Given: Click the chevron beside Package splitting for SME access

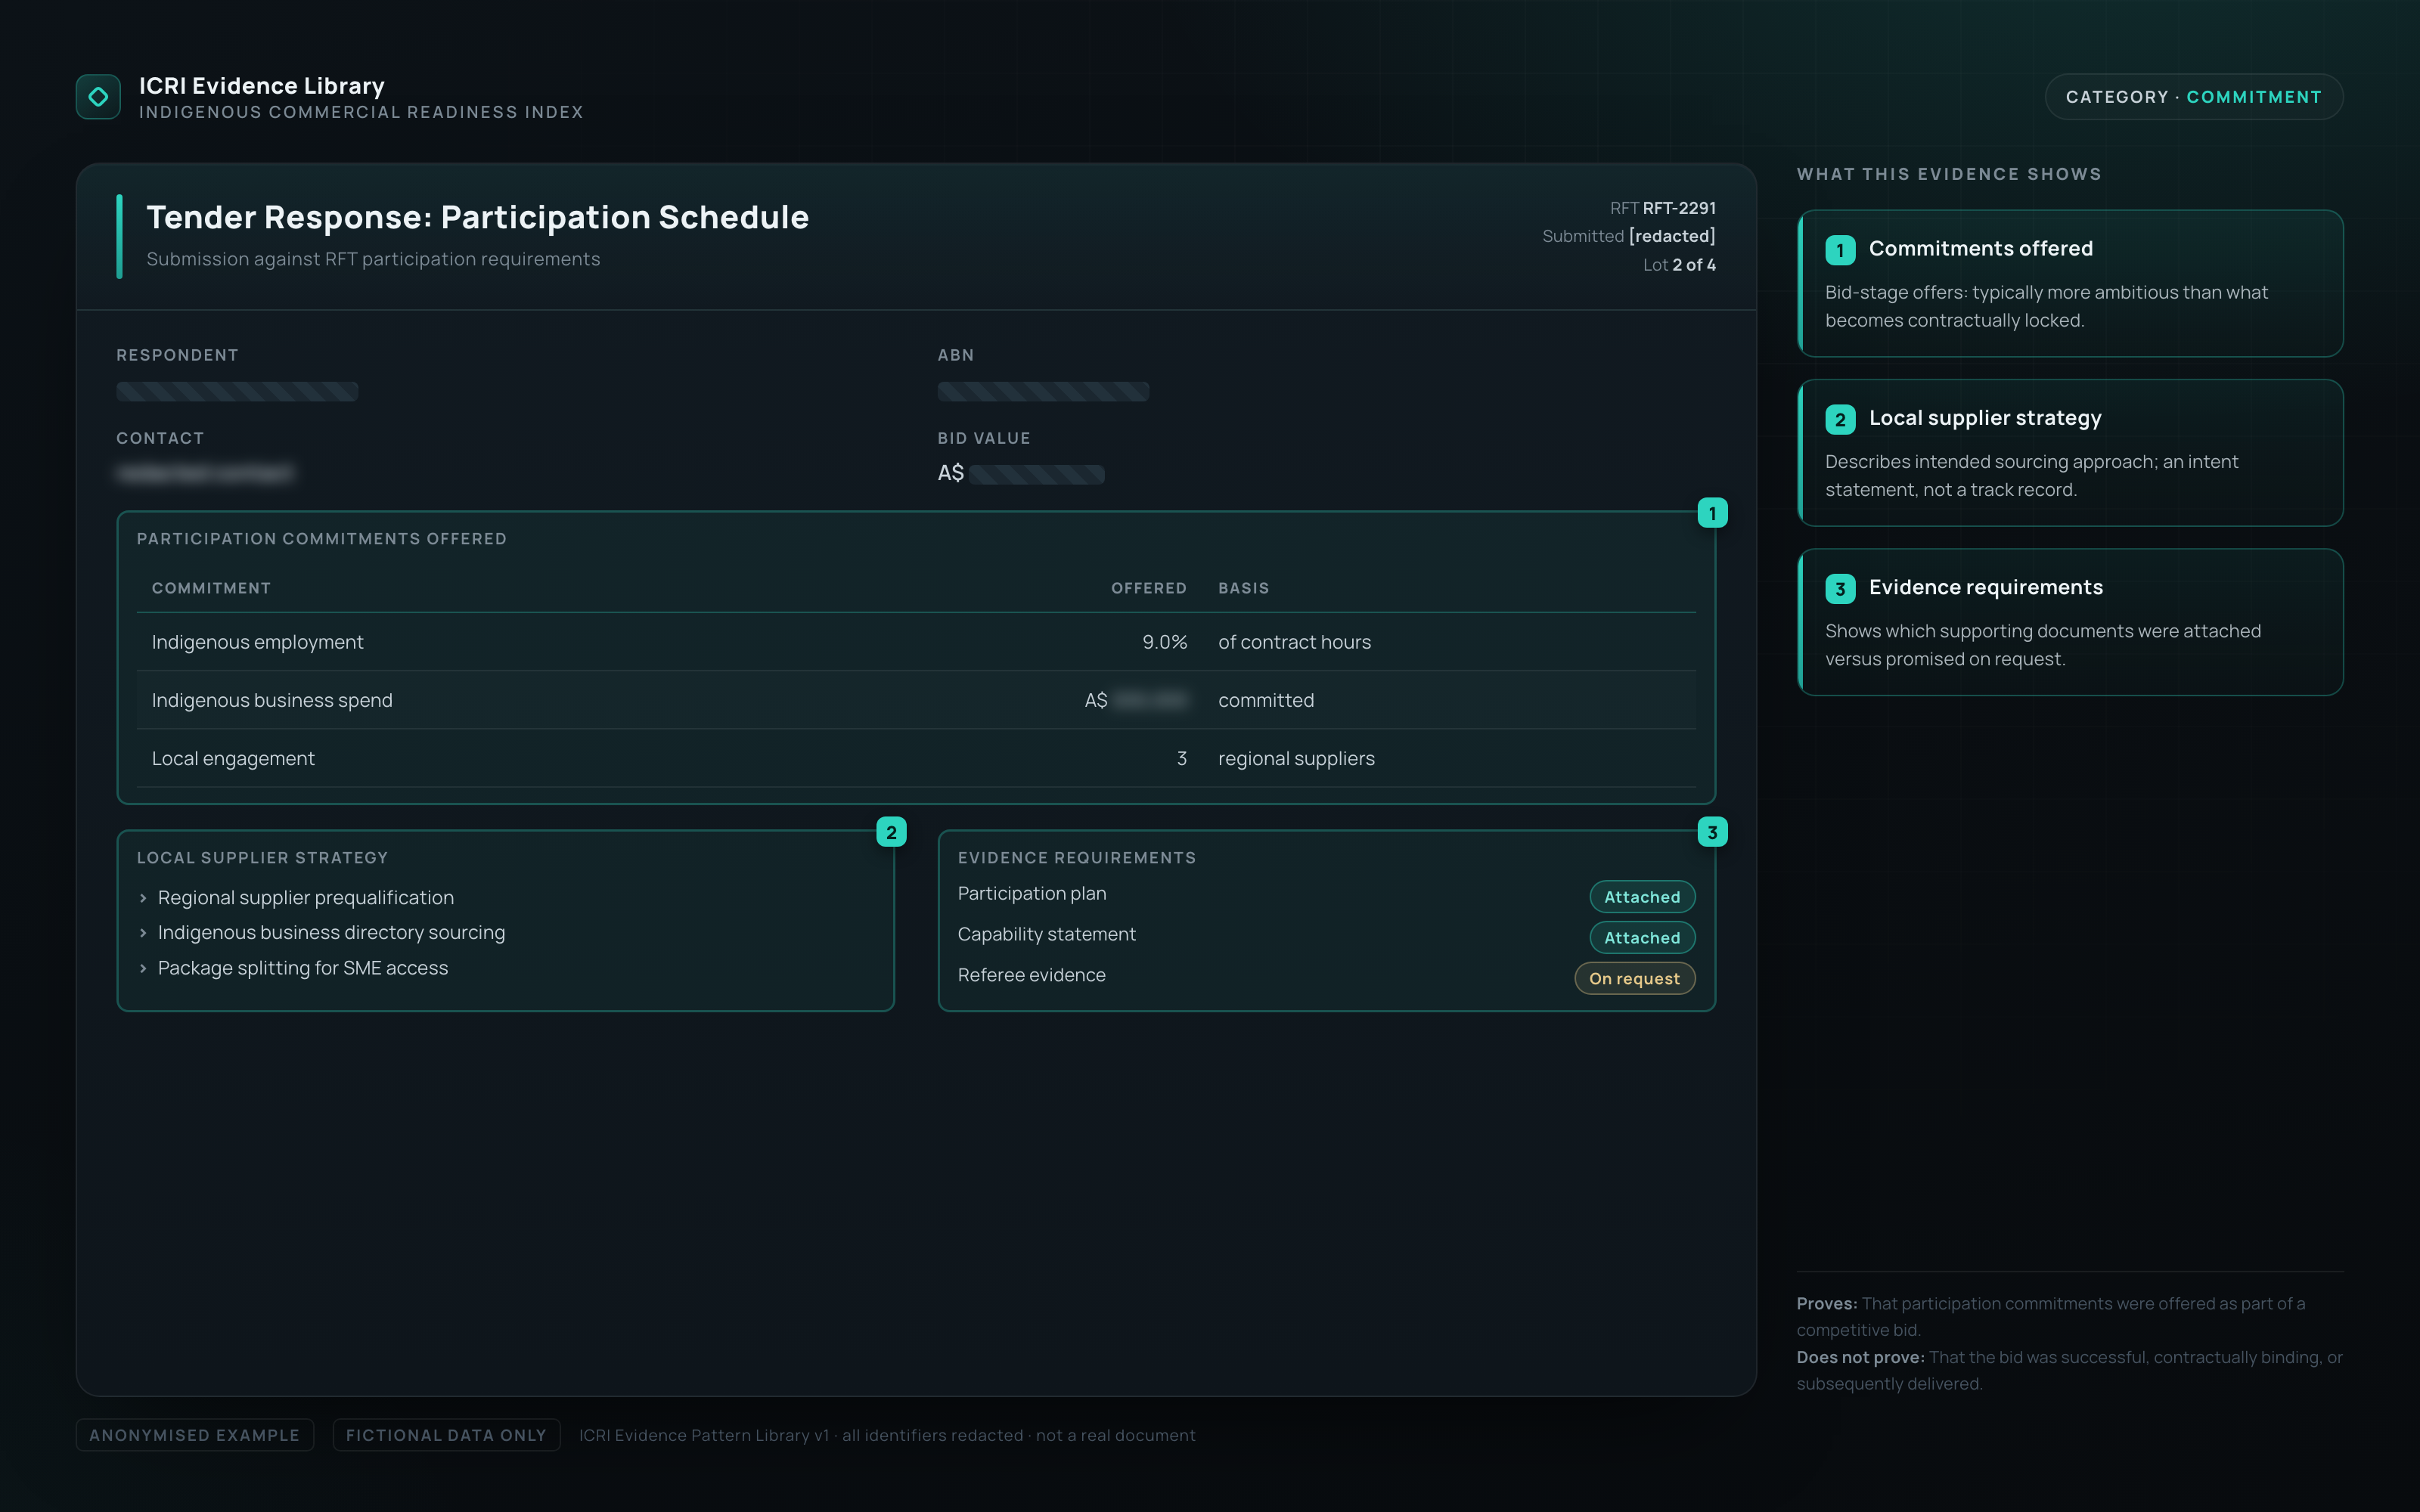Looking at the screenshot, I should pos(143,968).
